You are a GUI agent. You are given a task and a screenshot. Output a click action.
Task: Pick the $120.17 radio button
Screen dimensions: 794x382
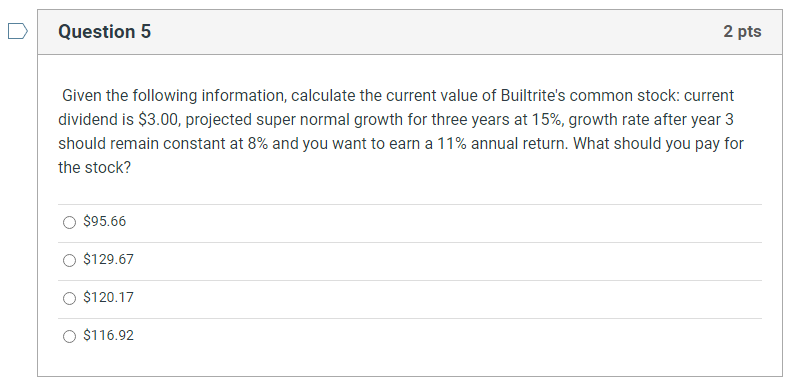point(69,298)
